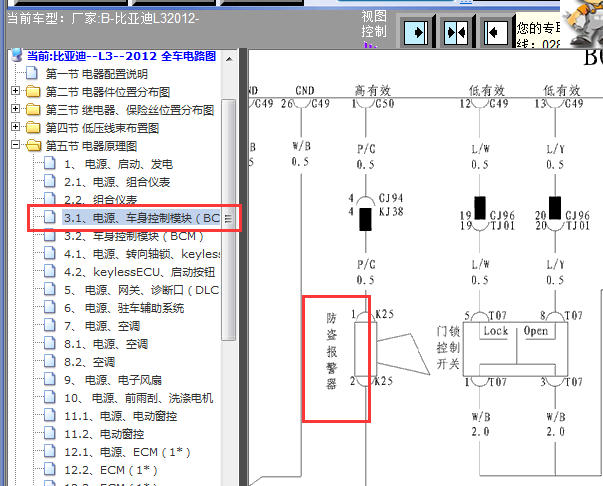This screenshot has height=486, width=603.
Task: Click the view control left-arrow button
Action: 496,32
